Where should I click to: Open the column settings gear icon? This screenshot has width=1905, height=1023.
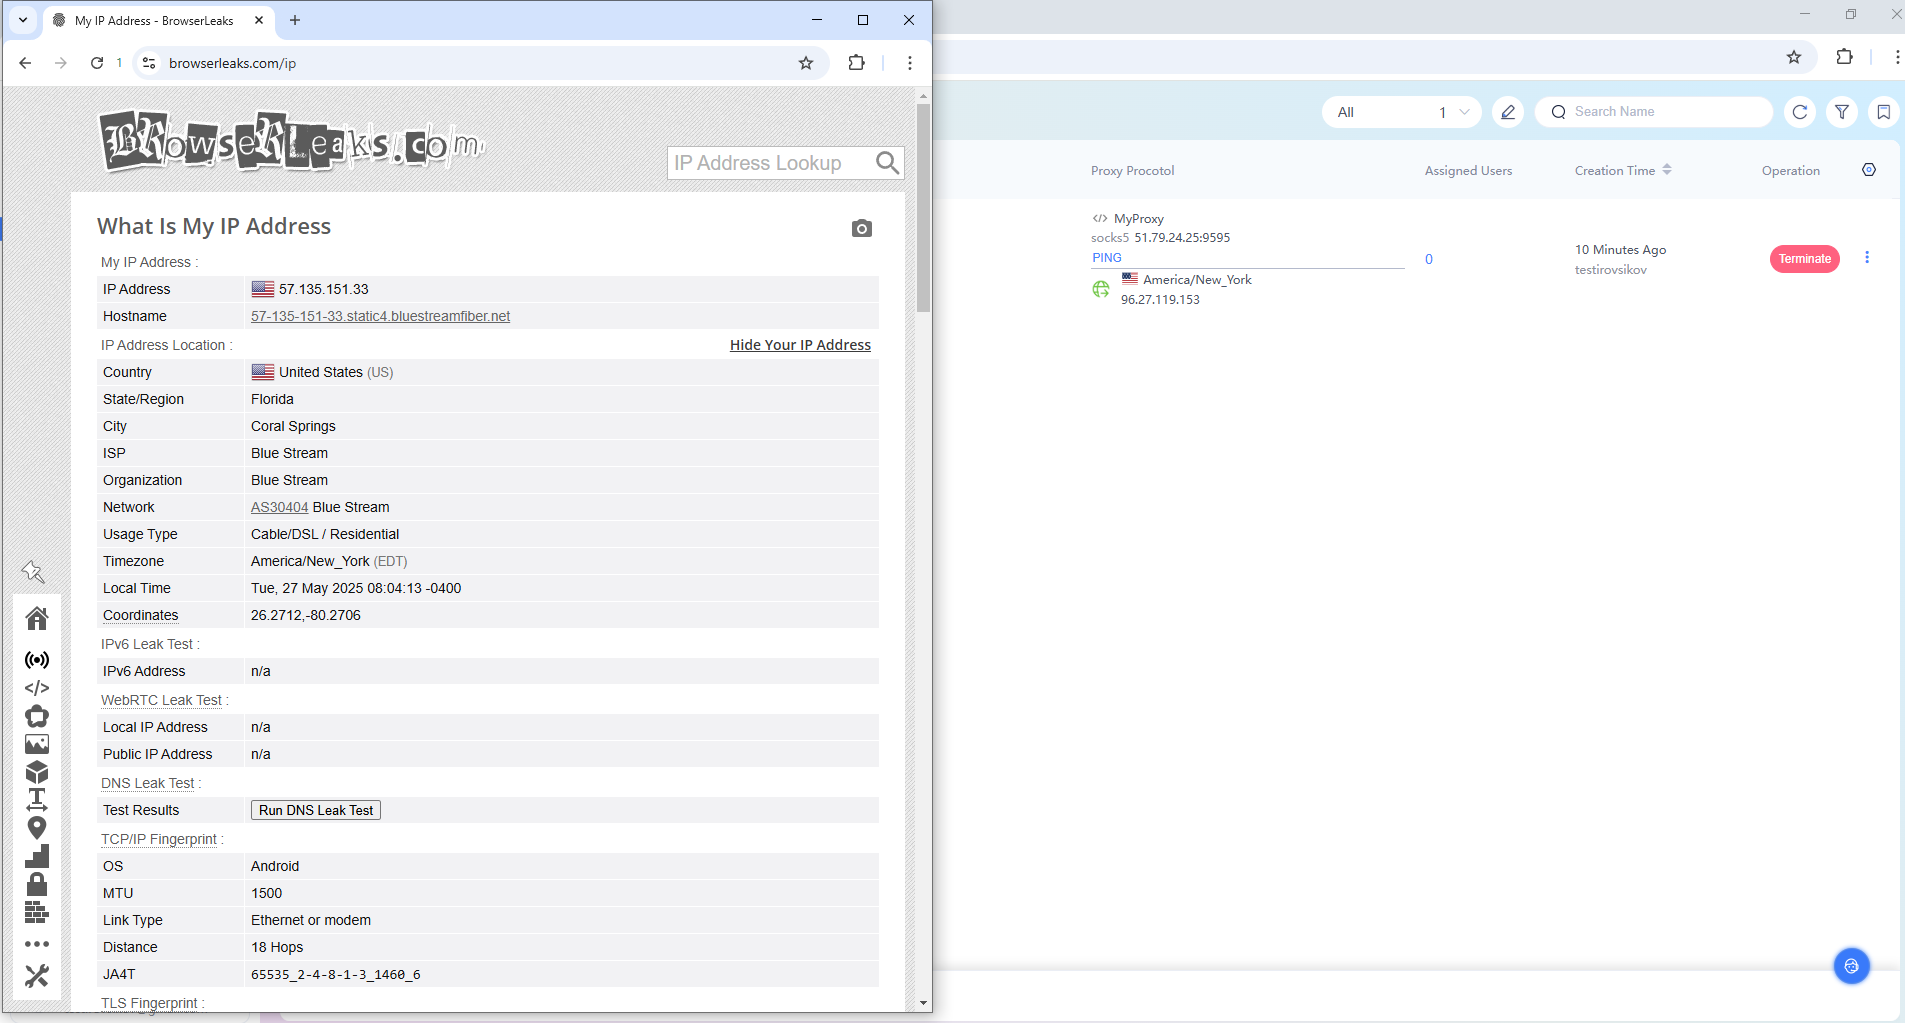click(x=1868, y=170)
